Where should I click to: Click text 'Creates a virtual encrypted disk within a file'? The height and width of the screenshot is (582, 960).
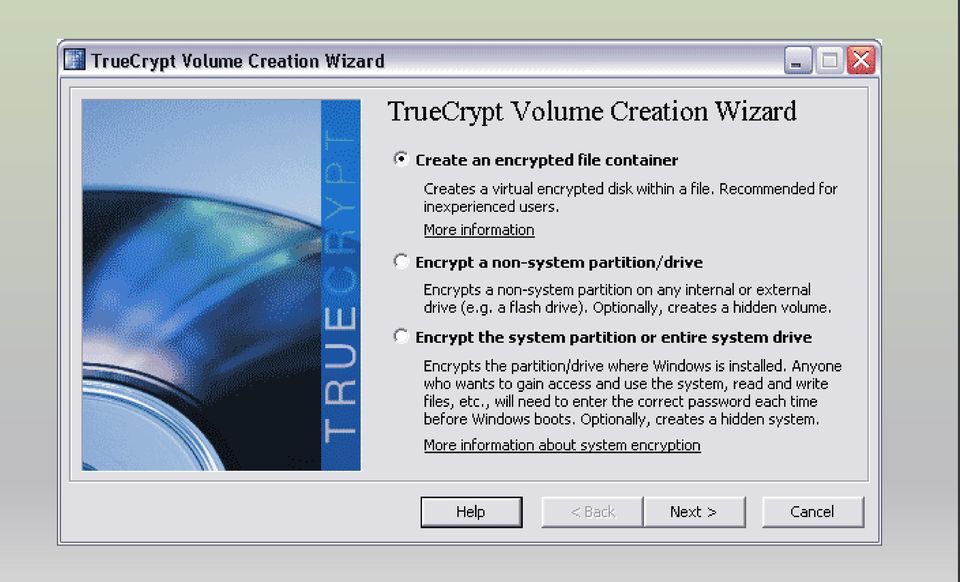click(569, 188)
